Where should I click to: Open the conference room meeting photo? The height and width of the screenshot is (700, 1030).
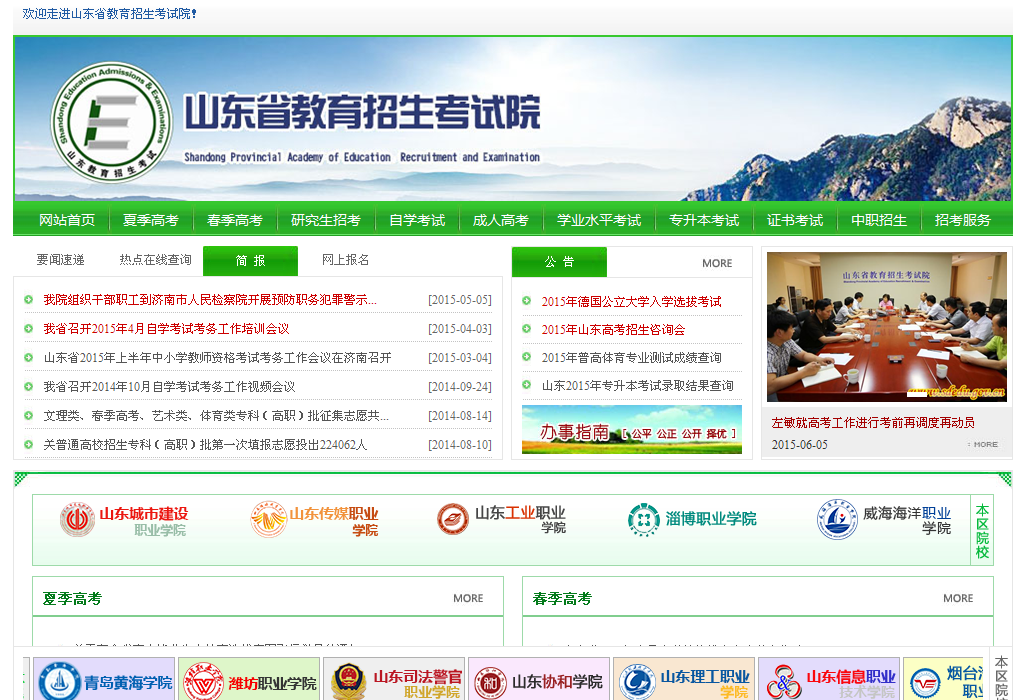[x=887, y=327]
